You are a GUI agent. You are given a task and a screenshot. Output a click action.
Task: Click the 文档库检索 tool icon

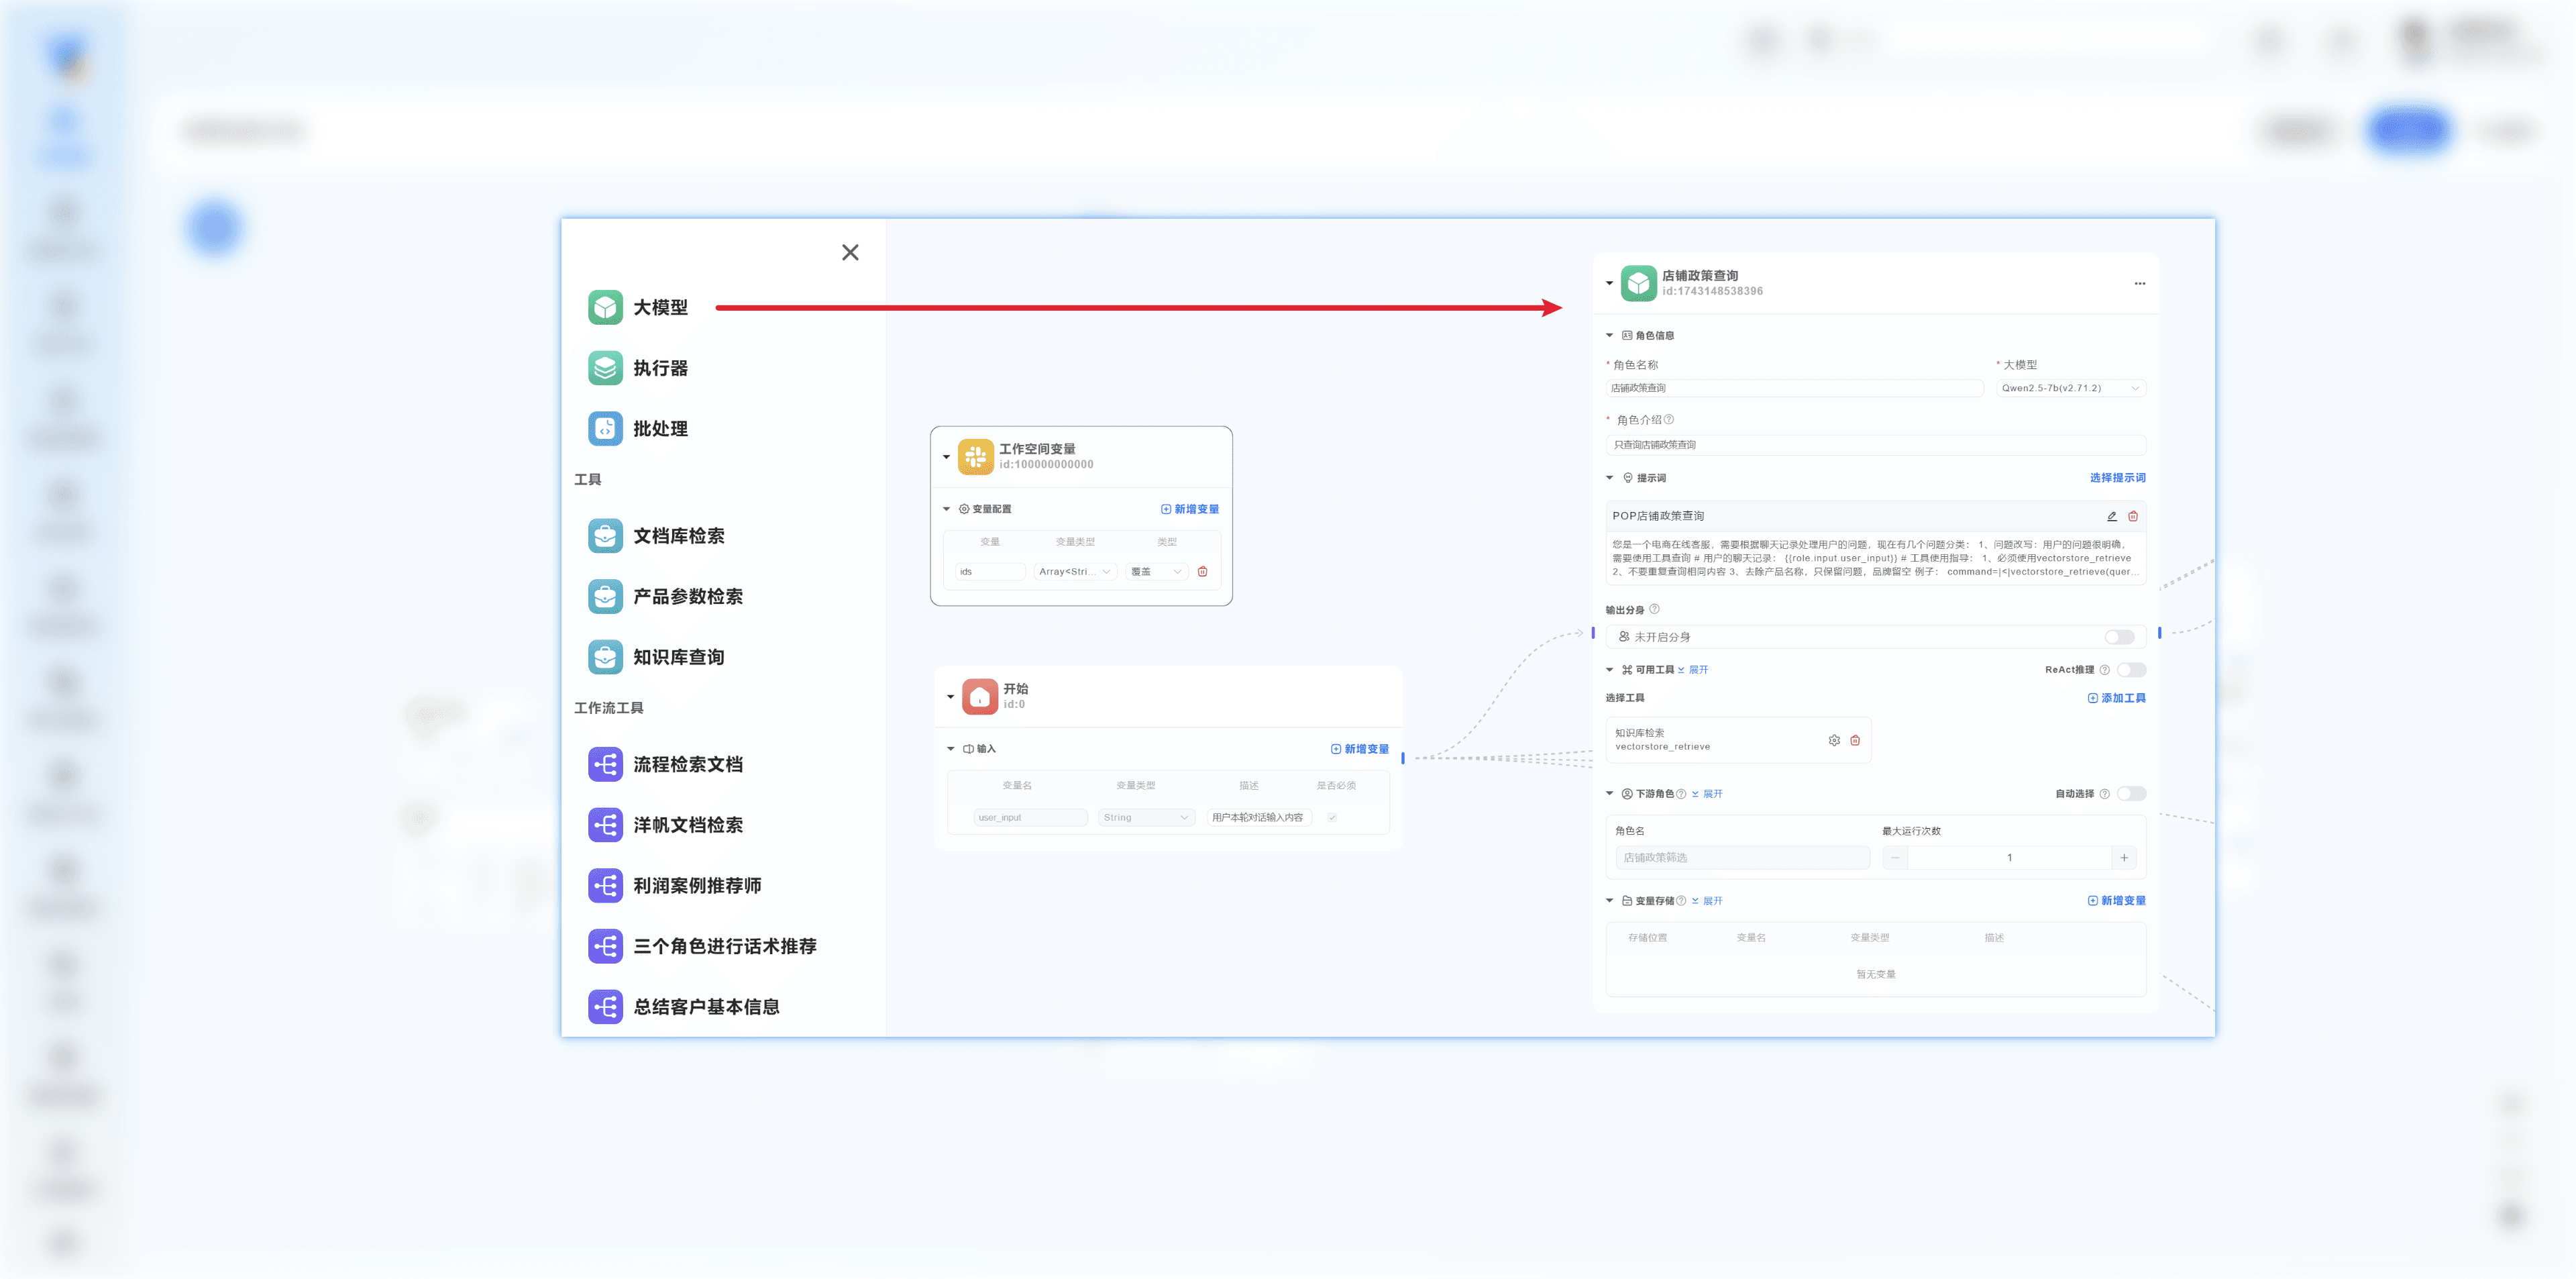(605, 536)
